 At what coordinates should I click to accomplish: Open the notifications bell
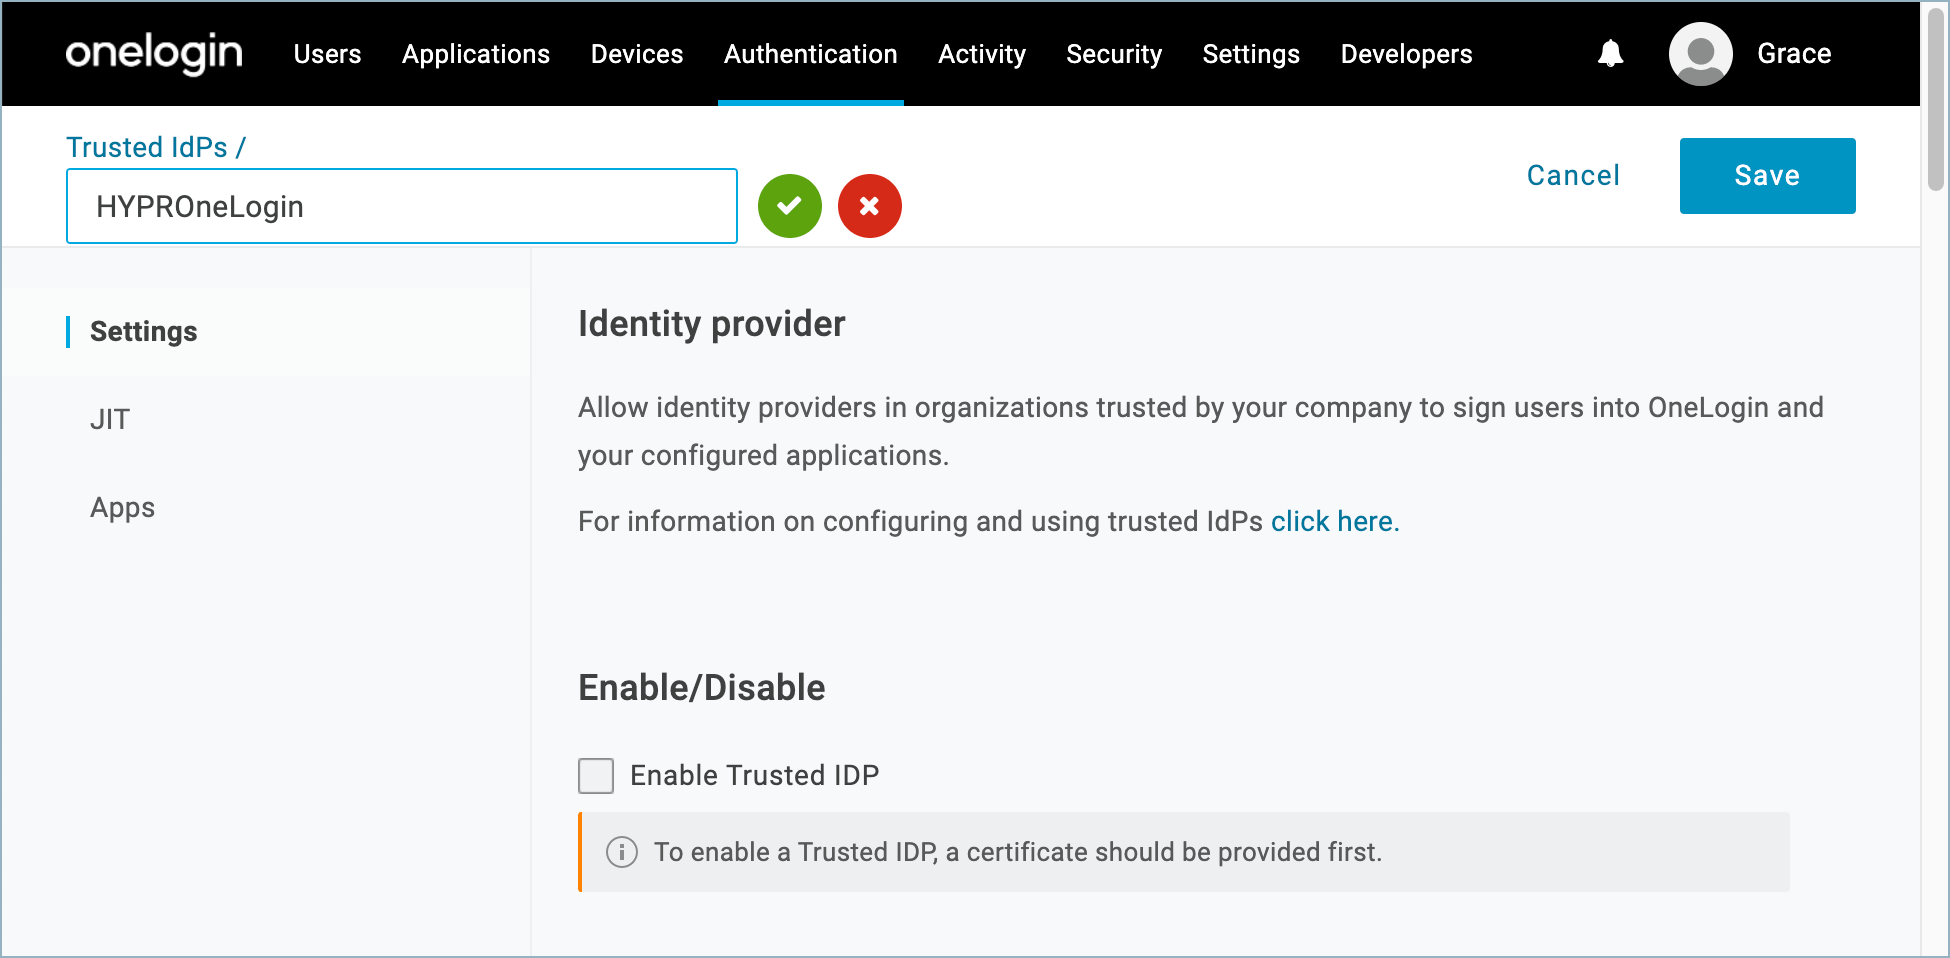(1610, 54)
